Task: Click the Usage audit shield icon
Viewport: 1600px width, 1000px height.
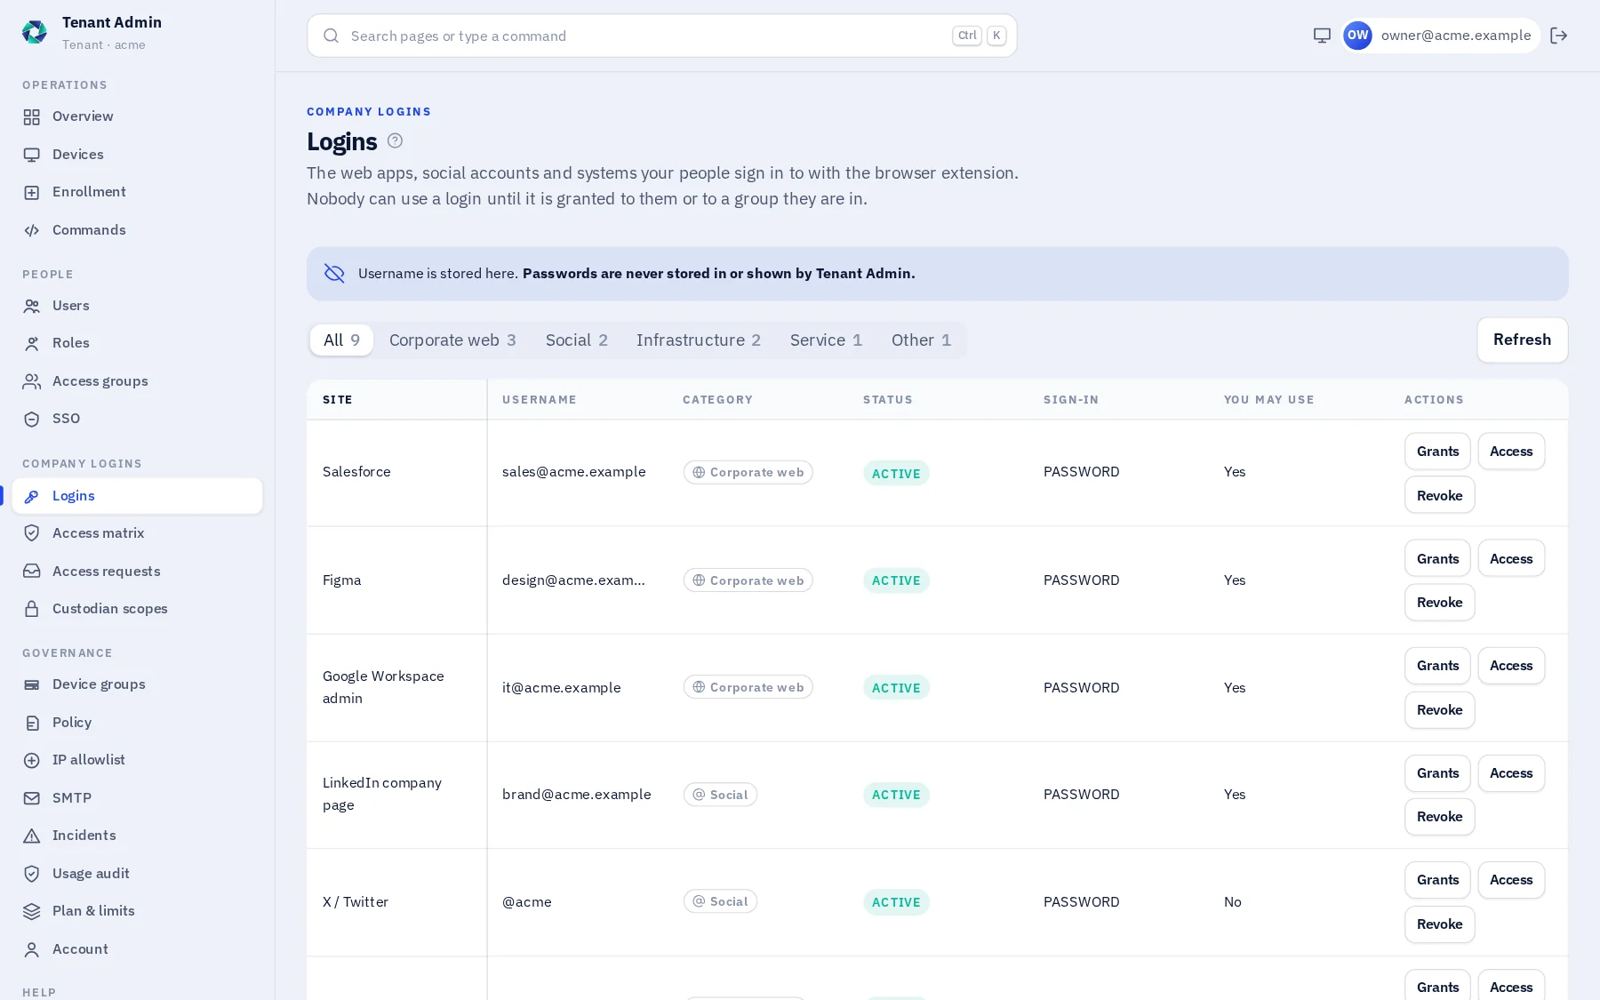Action: click(x=32, y=874)
